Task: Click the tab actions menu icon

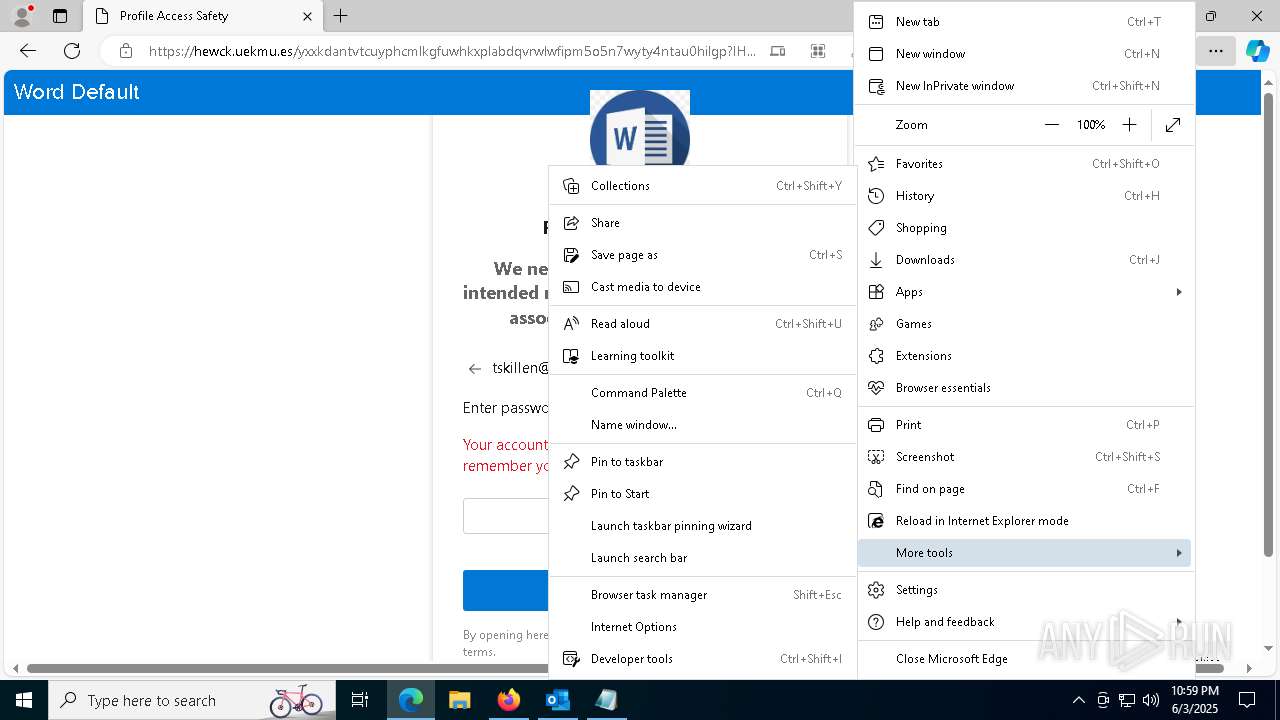Action: [60, 16]
